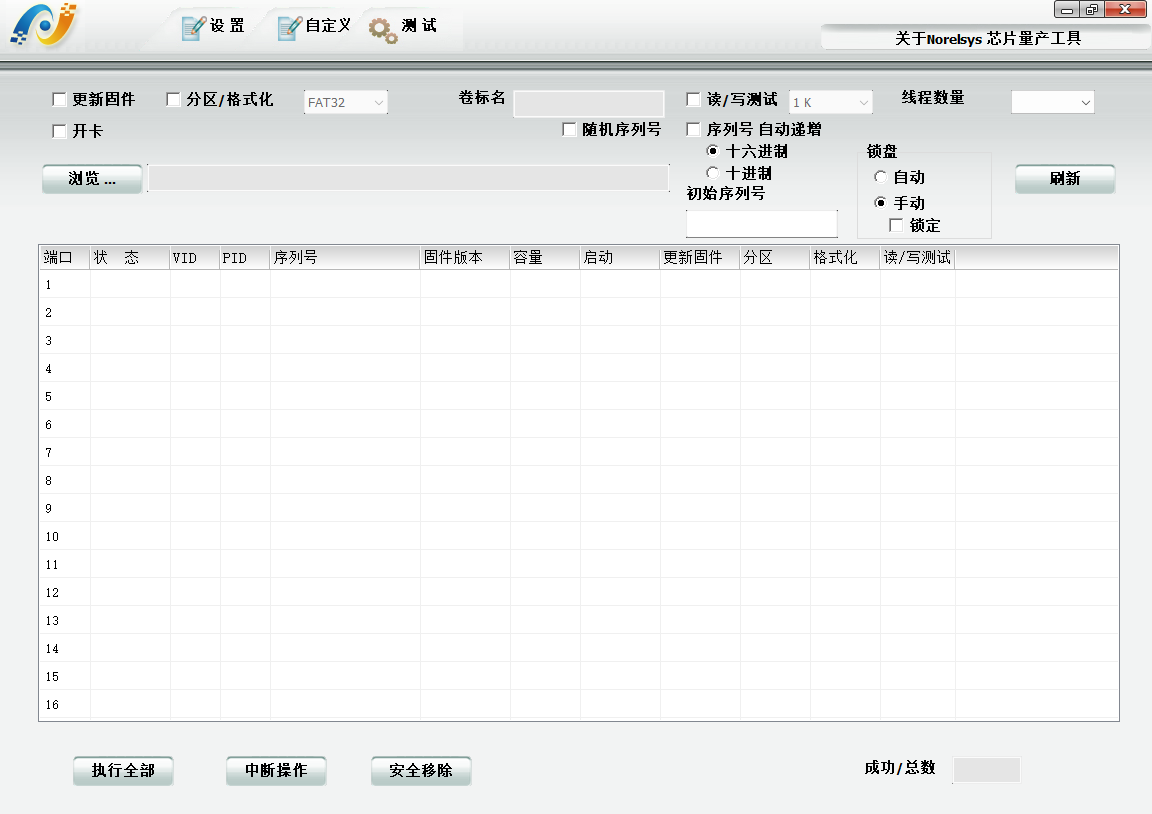Open the 测试 test tab
This screenshot has height=814, width=1152.
(403, 26)
